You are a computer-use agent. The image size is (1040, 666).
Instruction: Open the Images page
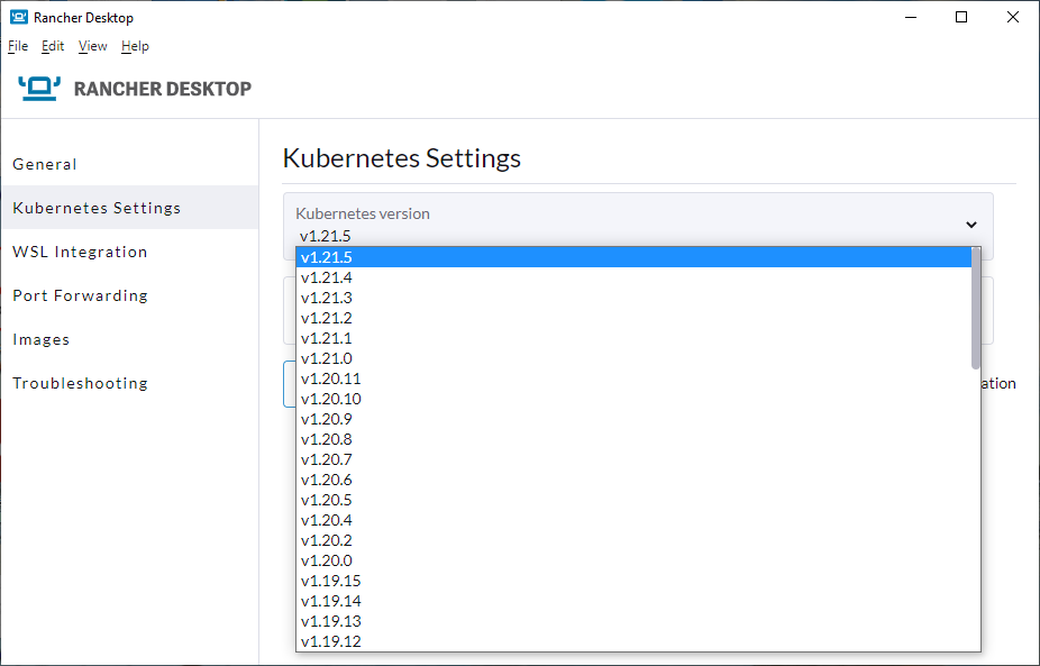(x=41, y=339)
